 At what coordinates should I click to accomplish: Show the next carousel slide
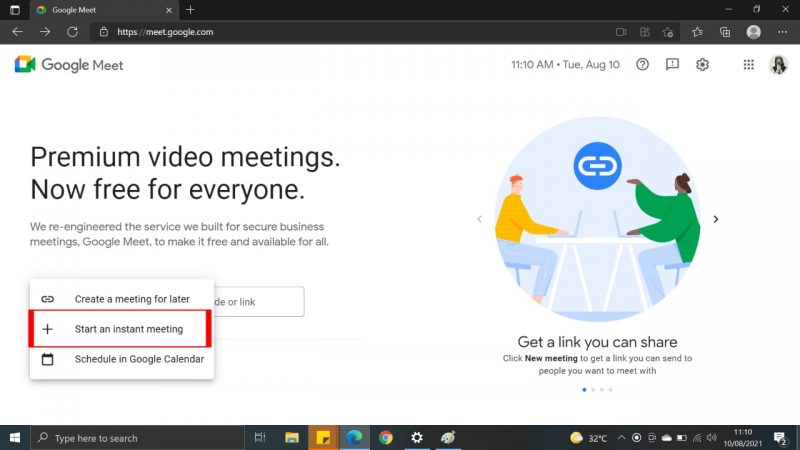click(716, 219)
